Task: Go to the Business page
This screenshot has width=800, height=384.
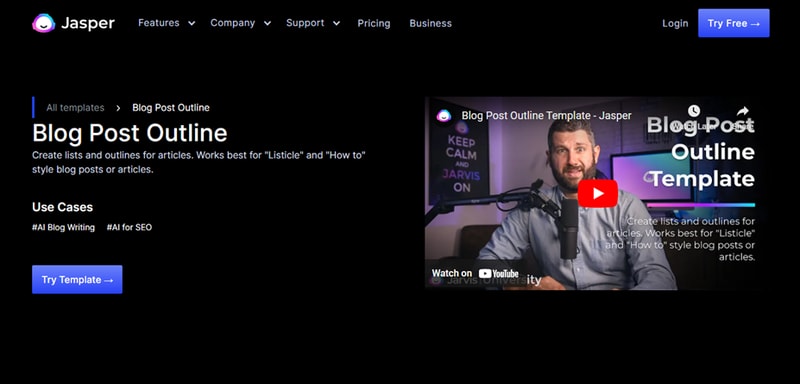Action: coord(430,23)
